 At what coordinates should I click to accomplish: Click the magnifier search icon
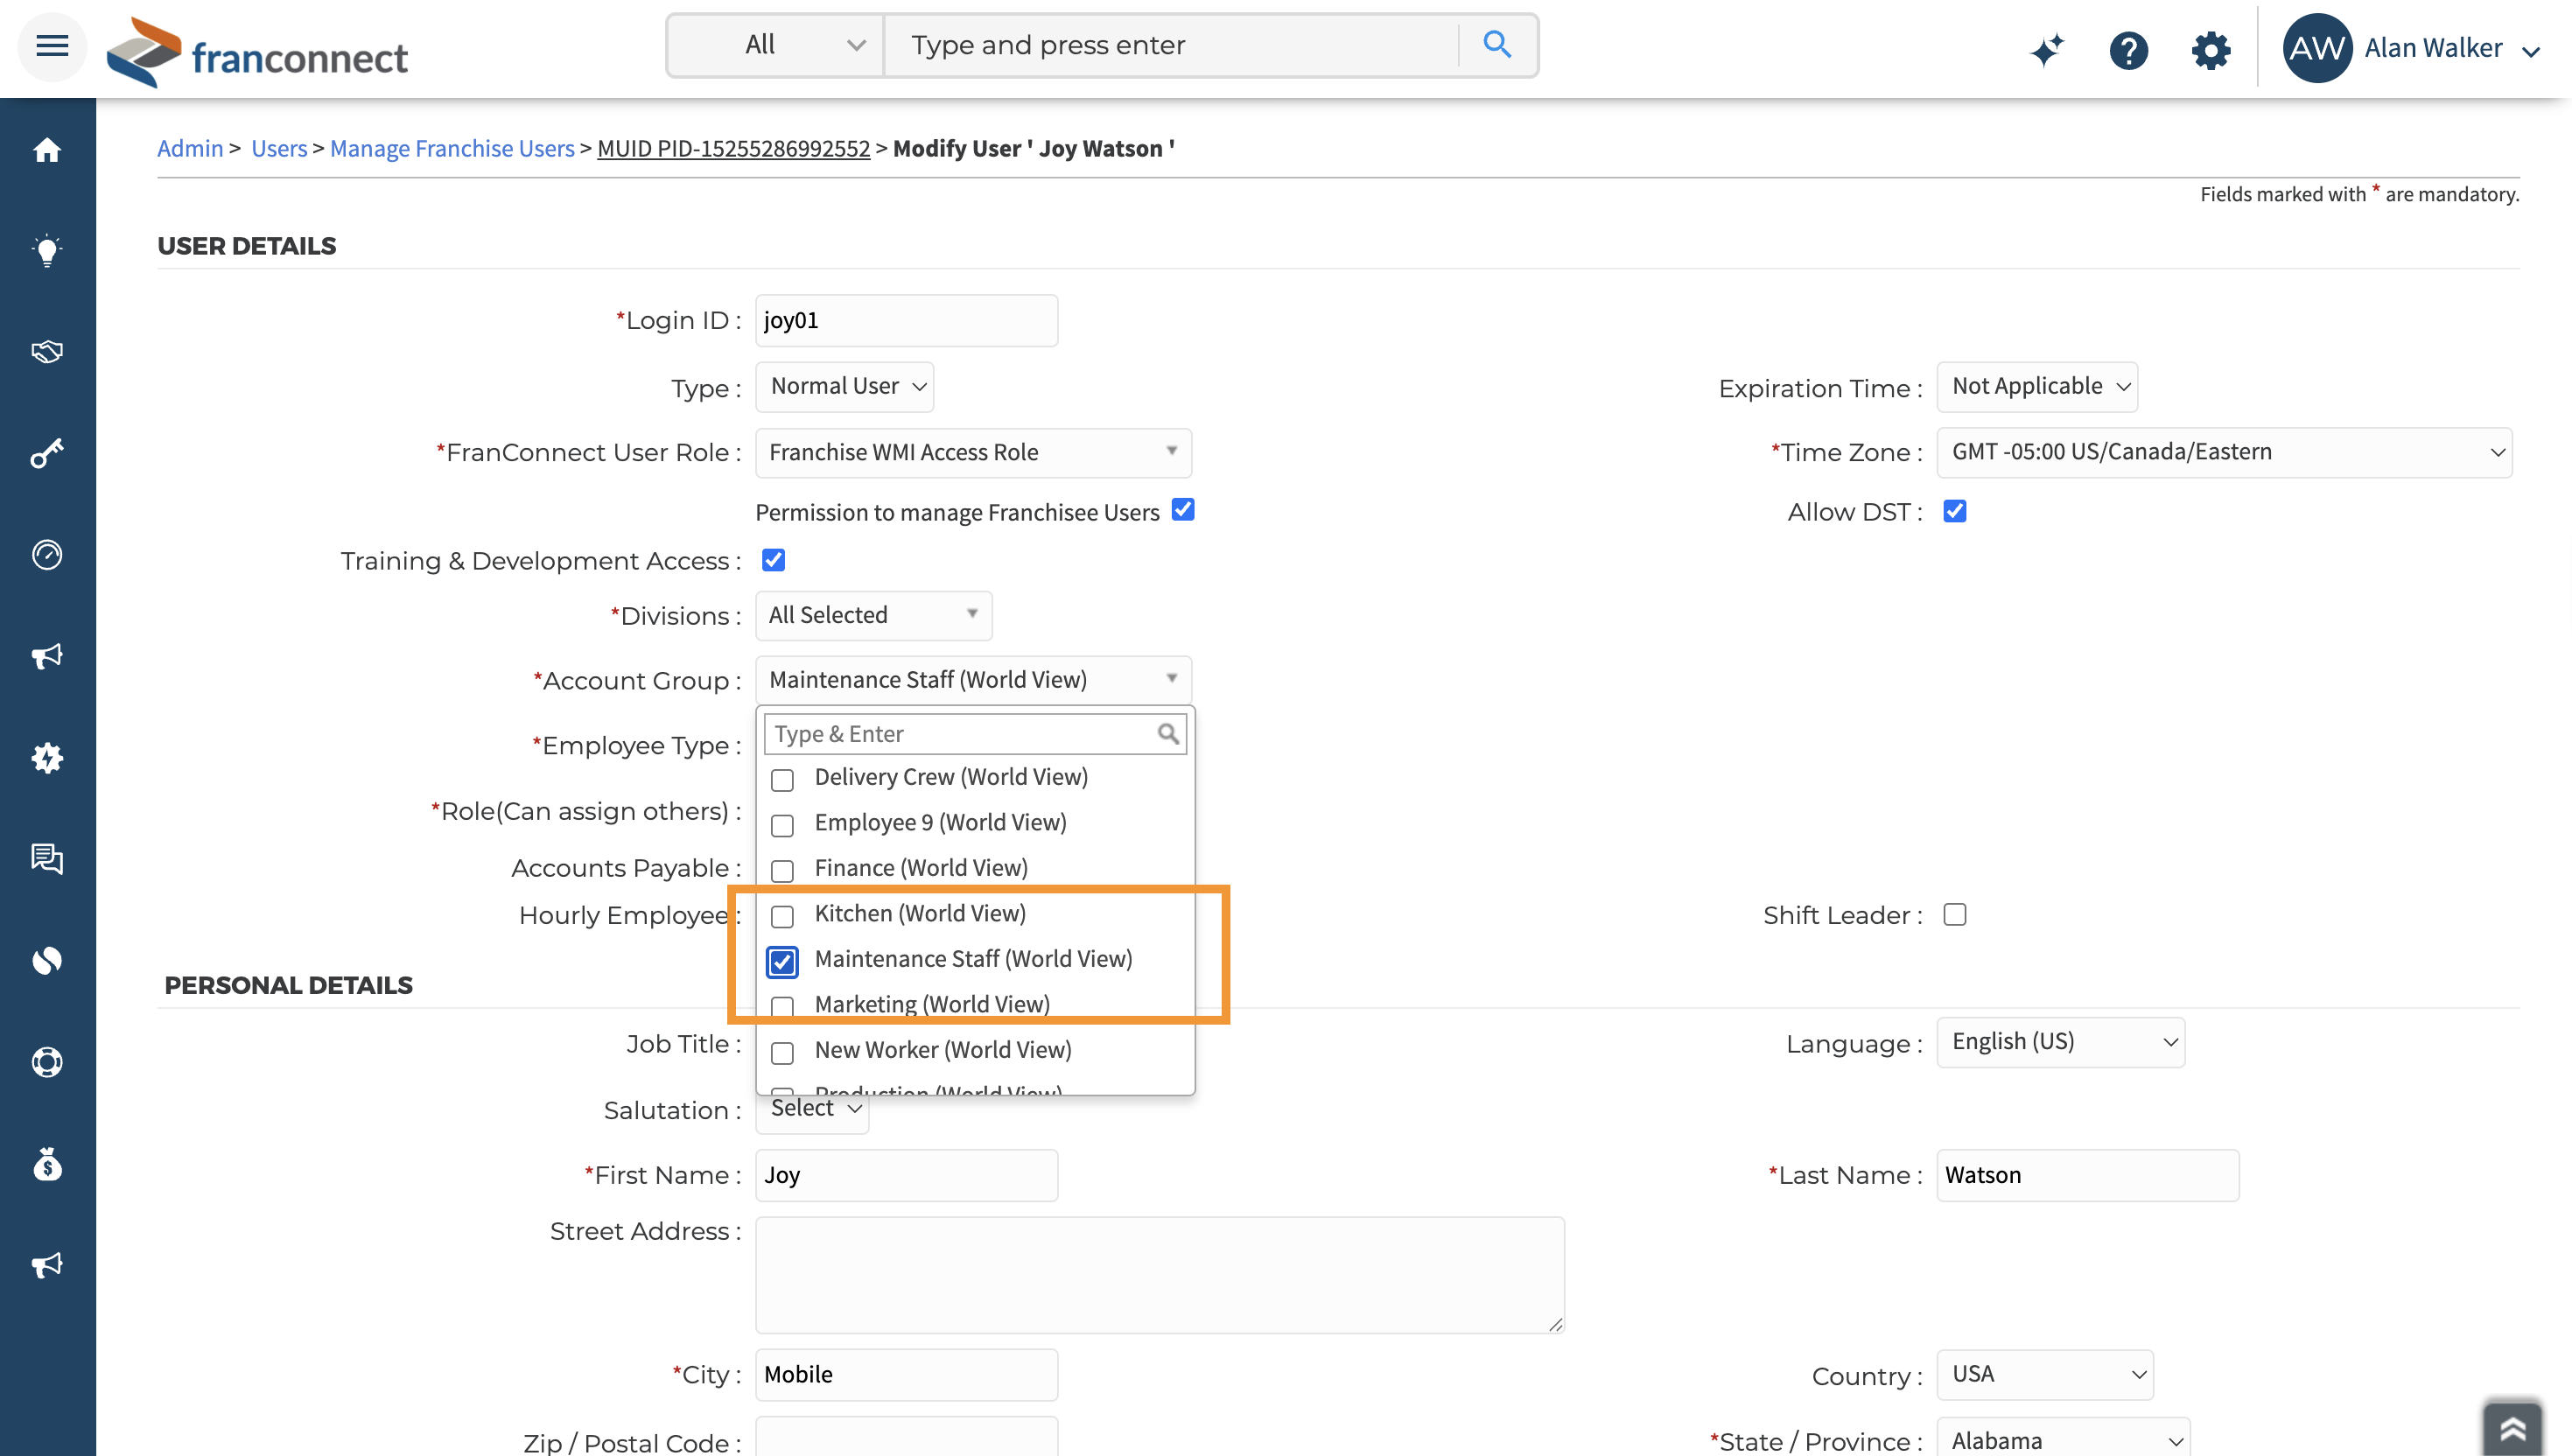[1496, 45]
